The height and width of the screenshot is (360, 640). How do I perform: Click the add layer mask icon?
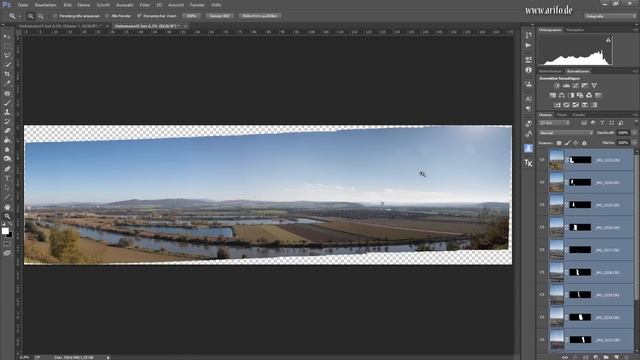click(585, 357)
